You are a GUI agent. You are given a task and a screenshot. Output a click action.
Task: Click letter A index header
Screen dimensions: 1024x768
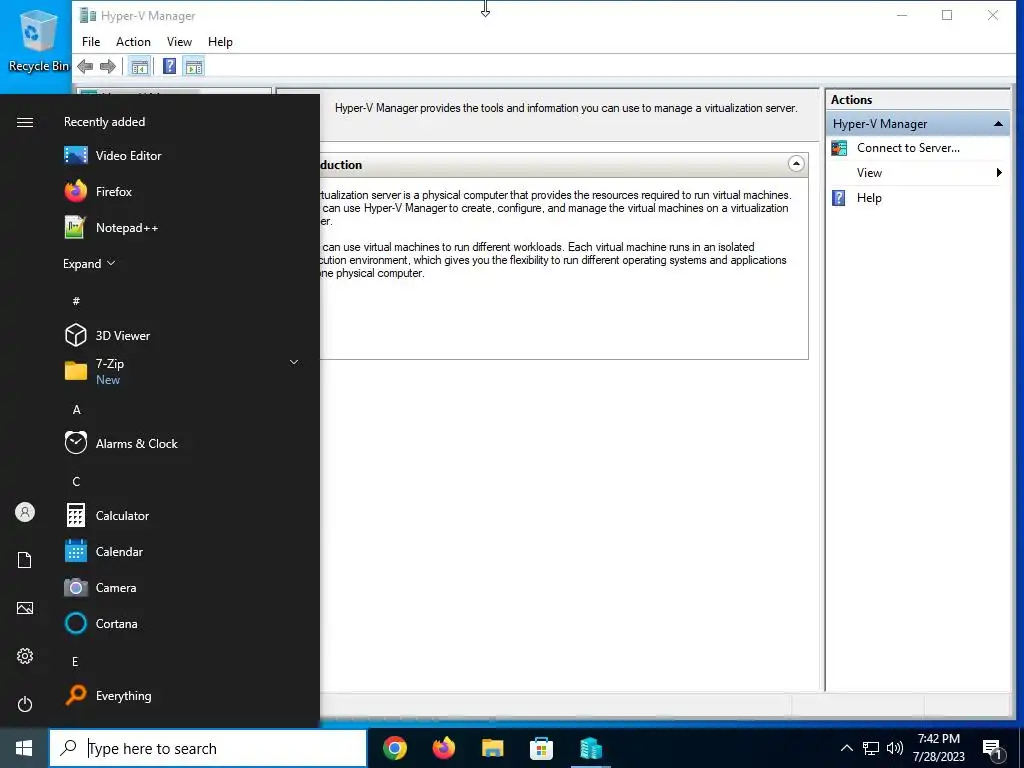click(76, 409)
